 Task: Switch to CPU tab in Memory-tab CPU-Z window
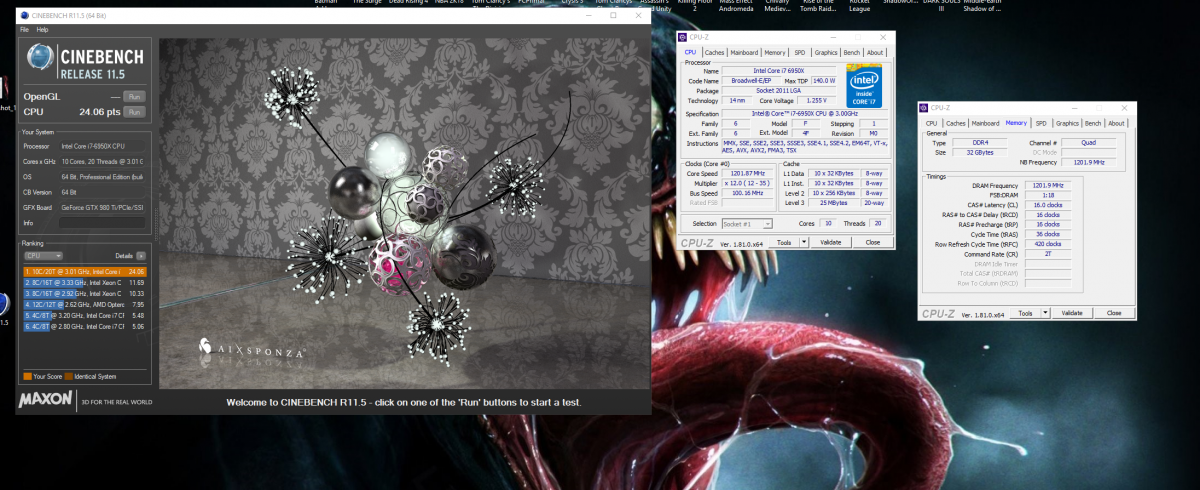[931, 123]
